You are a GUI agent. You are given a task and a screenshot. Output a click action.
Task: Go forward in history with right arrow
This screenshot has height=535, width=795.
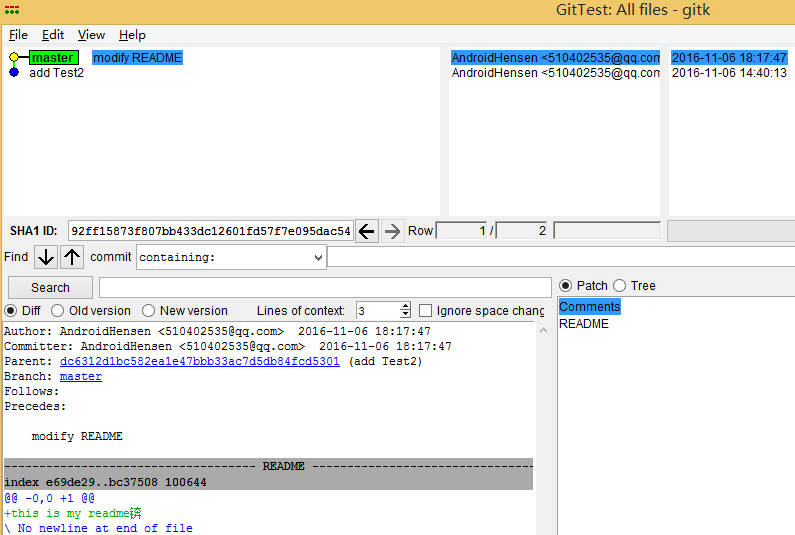[392, 231]
